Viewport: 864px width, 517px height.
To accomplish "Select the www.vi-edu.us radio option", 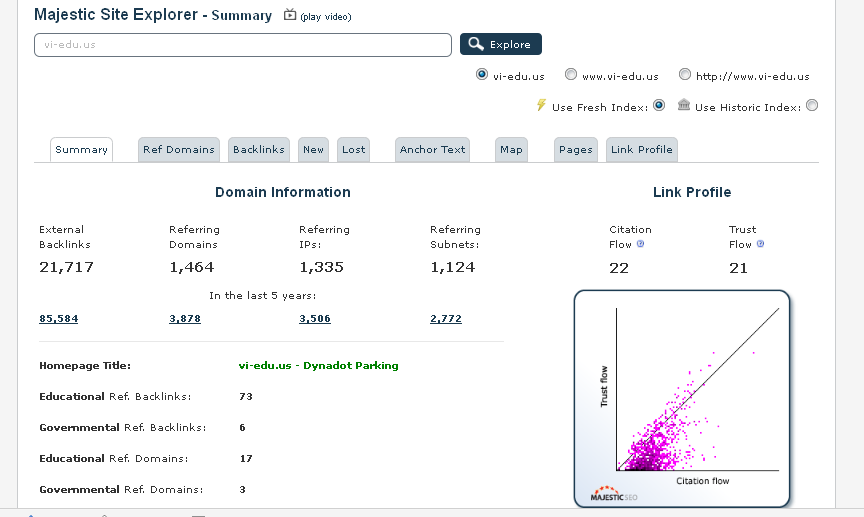I will click(571, 74).
